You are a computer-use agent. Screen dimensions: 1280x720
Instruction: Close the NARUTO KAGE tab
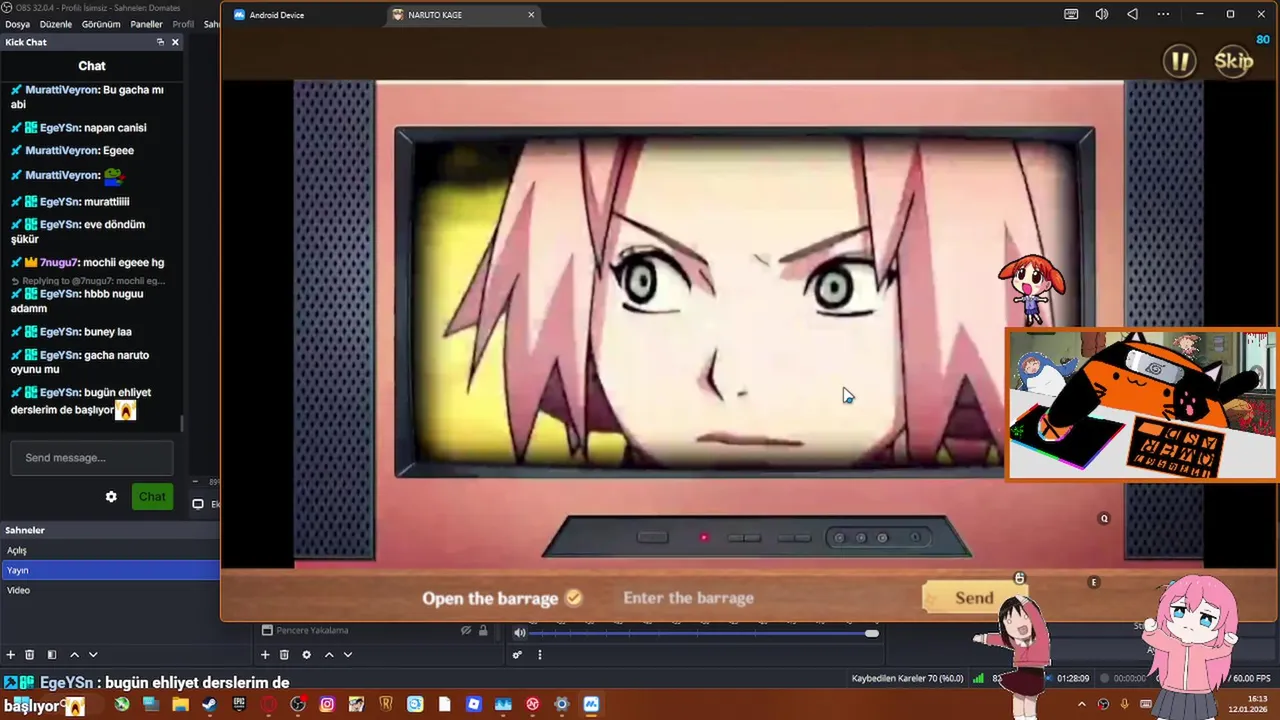pos(531,15)
